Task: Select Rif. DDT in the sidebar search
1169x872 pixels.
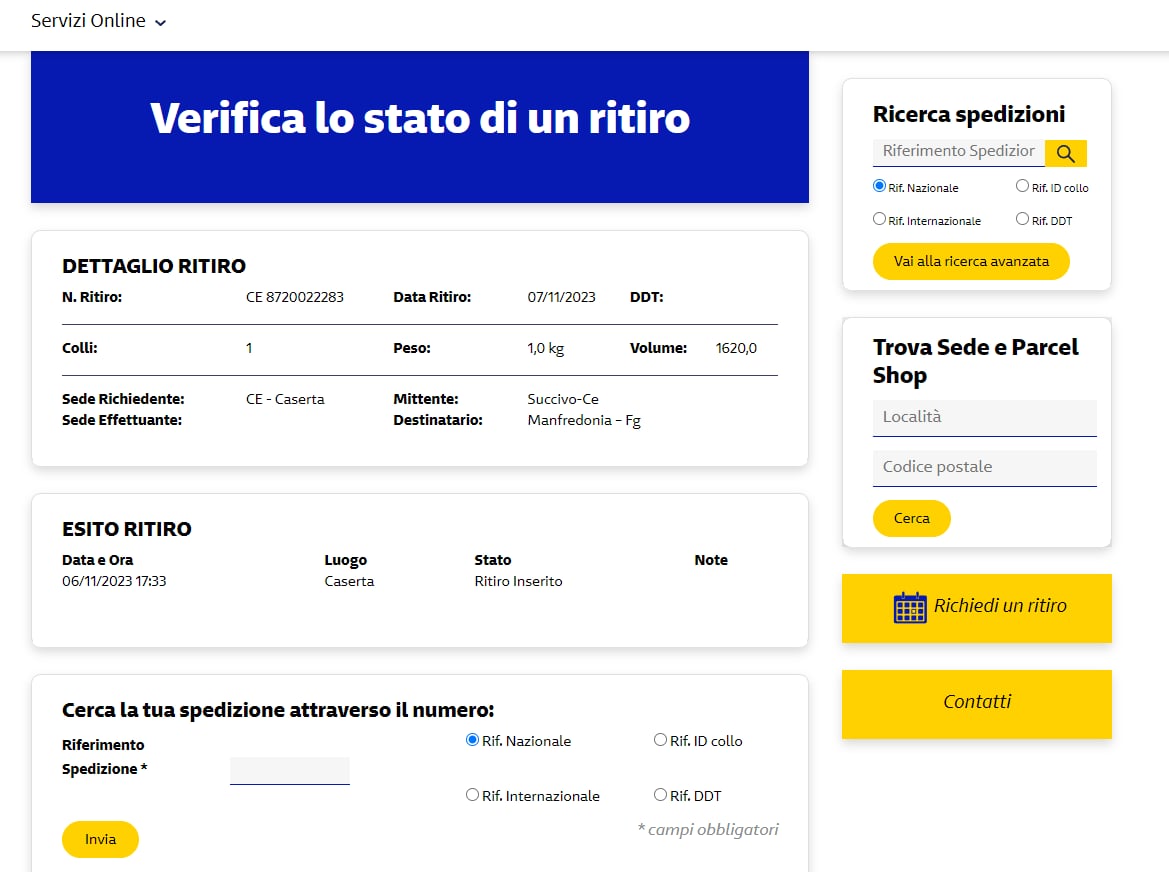Action: pyautogui.click(x=1022, y=218)
